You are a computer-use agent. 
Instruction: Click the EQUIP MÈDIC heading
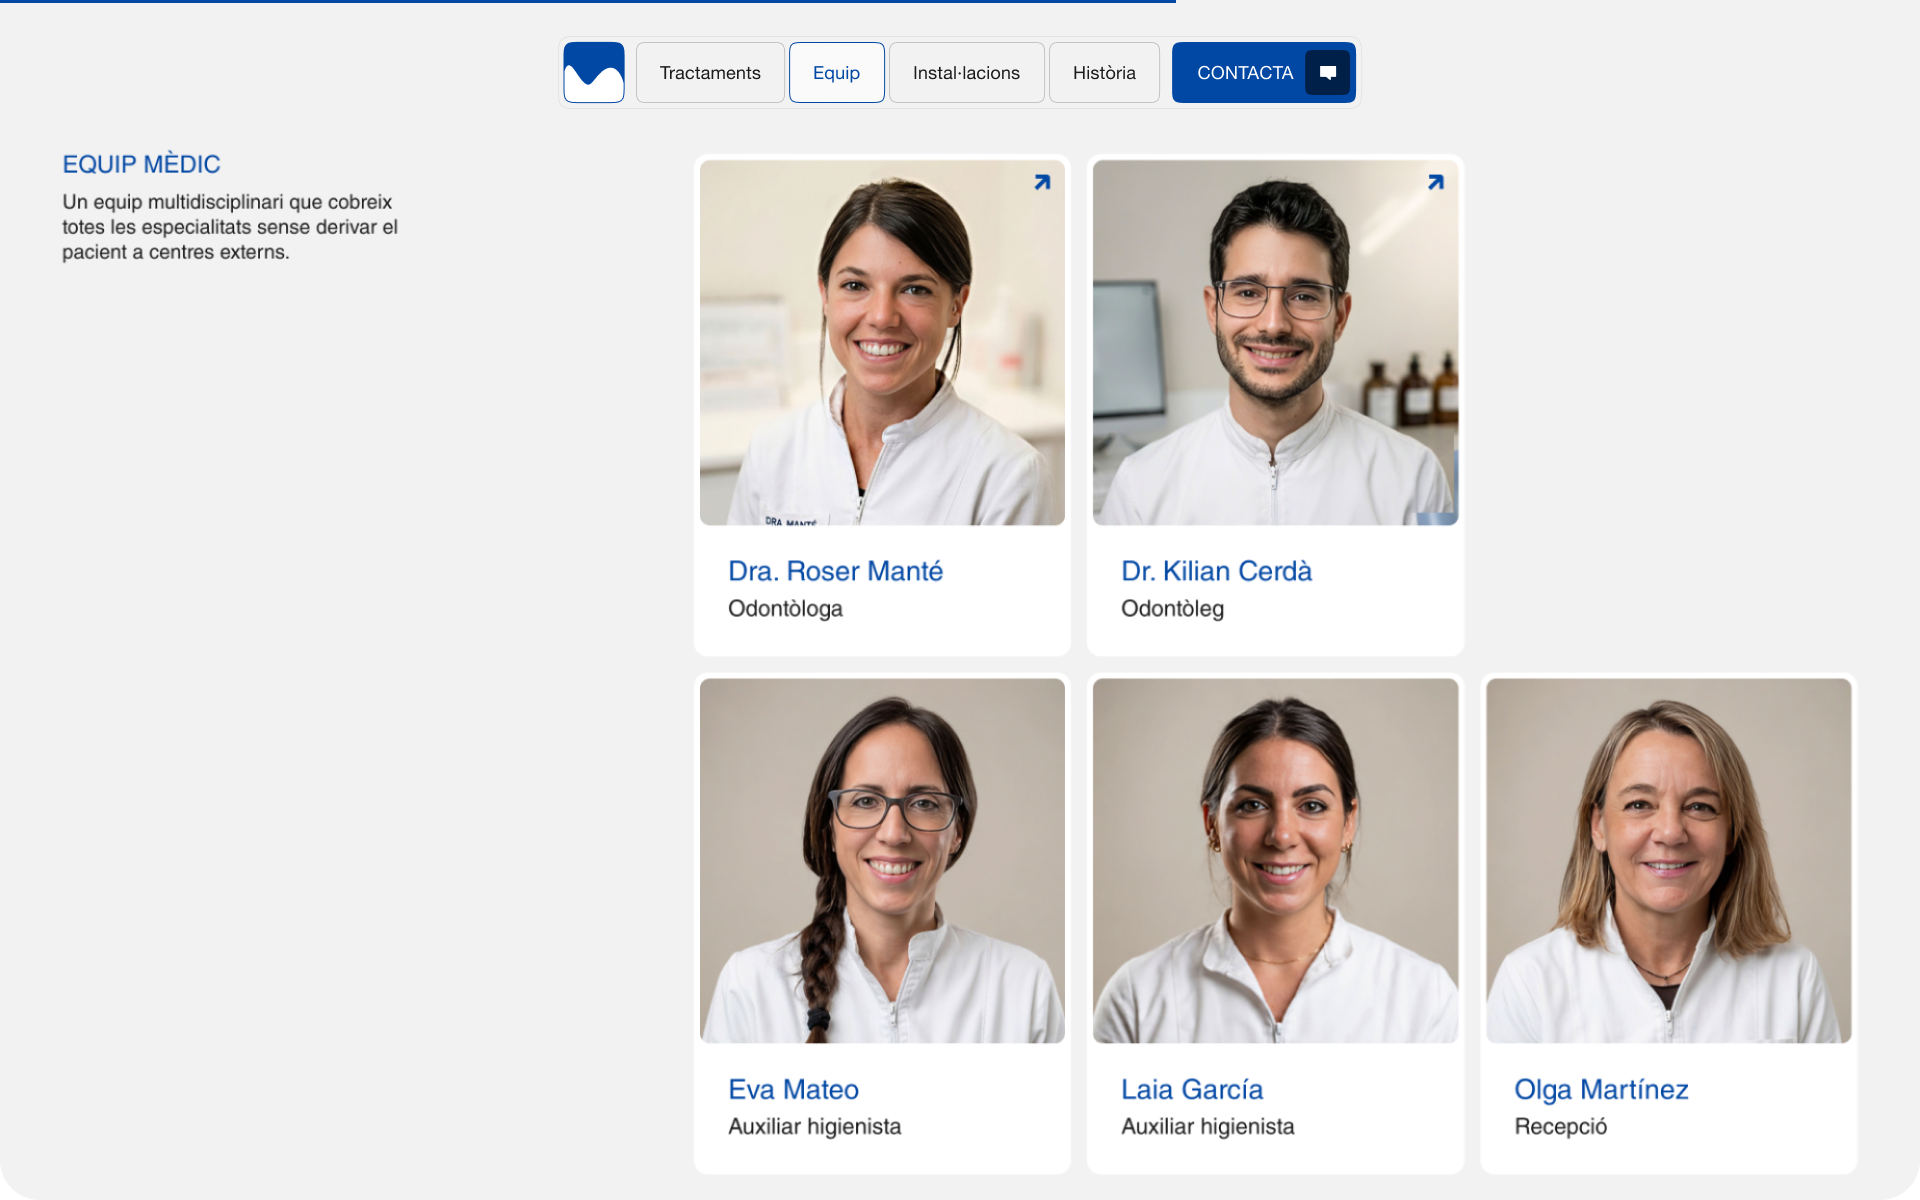click(141, 164)
